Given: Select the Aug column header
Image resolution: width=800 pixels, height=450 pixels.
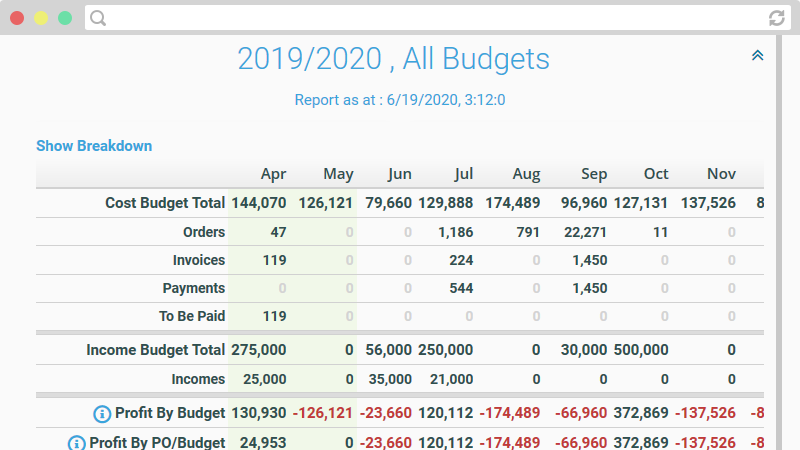Looking at the screenshot, I should (527, 174).
